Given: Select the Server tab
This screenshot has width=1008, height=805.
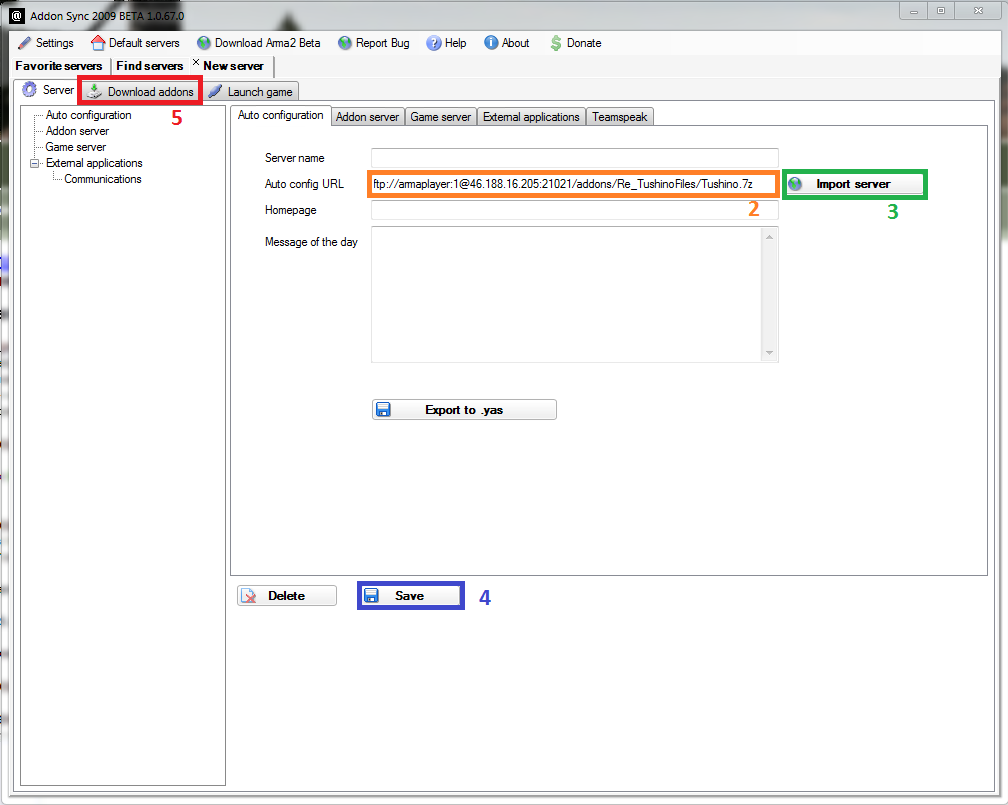Looking at the screenshot, I should (48, 90).
